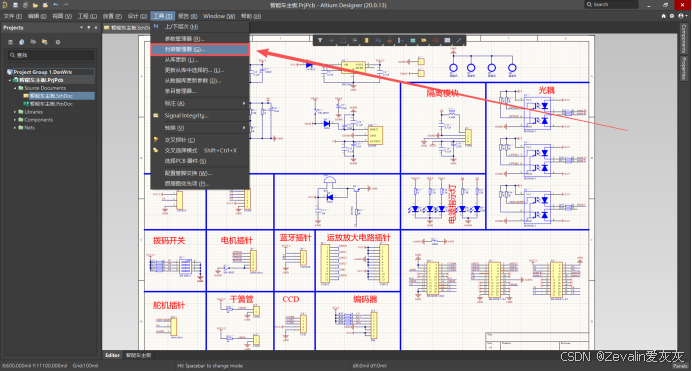This screenshot has height=371, width=692.
Task: Click the Redo arrow icon
Action: coord(66,5)
